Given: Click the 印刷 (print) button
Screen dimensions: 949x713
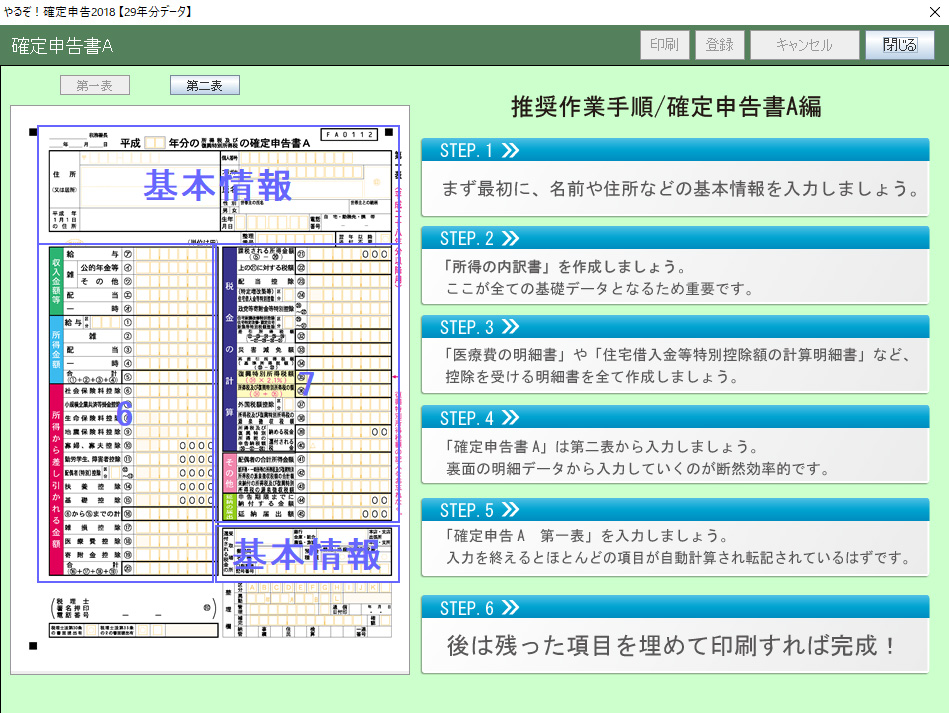Looking at the screenshot, I should 664,45.
